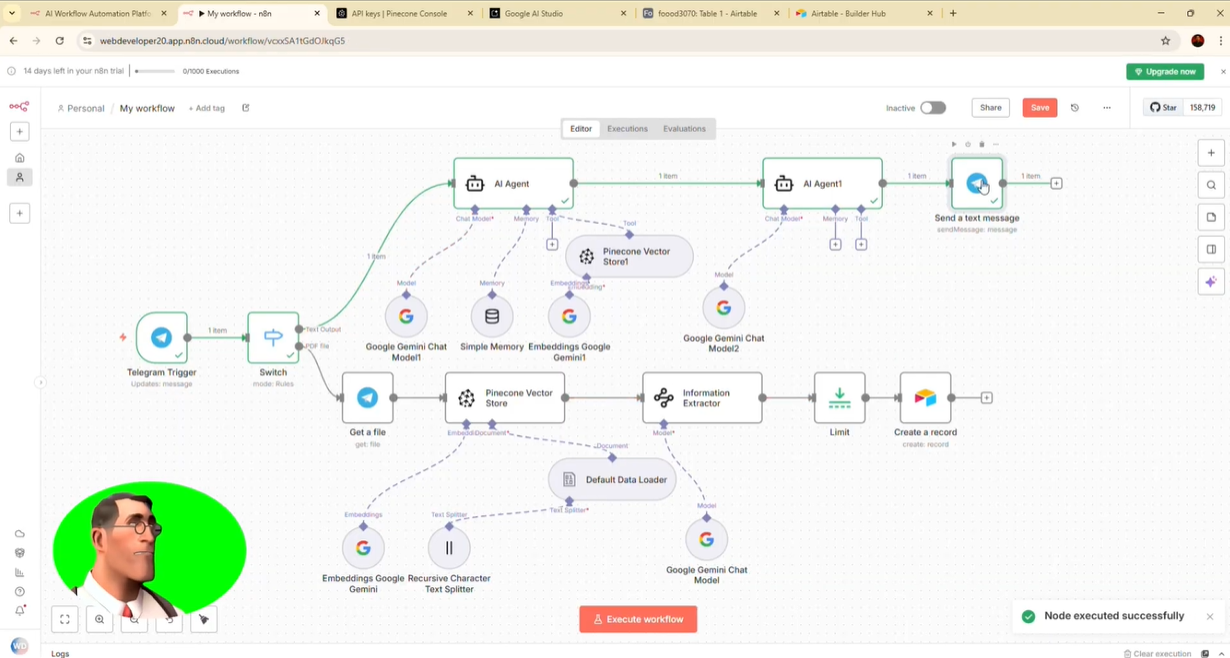Image resolution: width=1230 pixels, height=658 pixels.
Task: Expand the Logs panel at bottom
Action: point(61,653)
